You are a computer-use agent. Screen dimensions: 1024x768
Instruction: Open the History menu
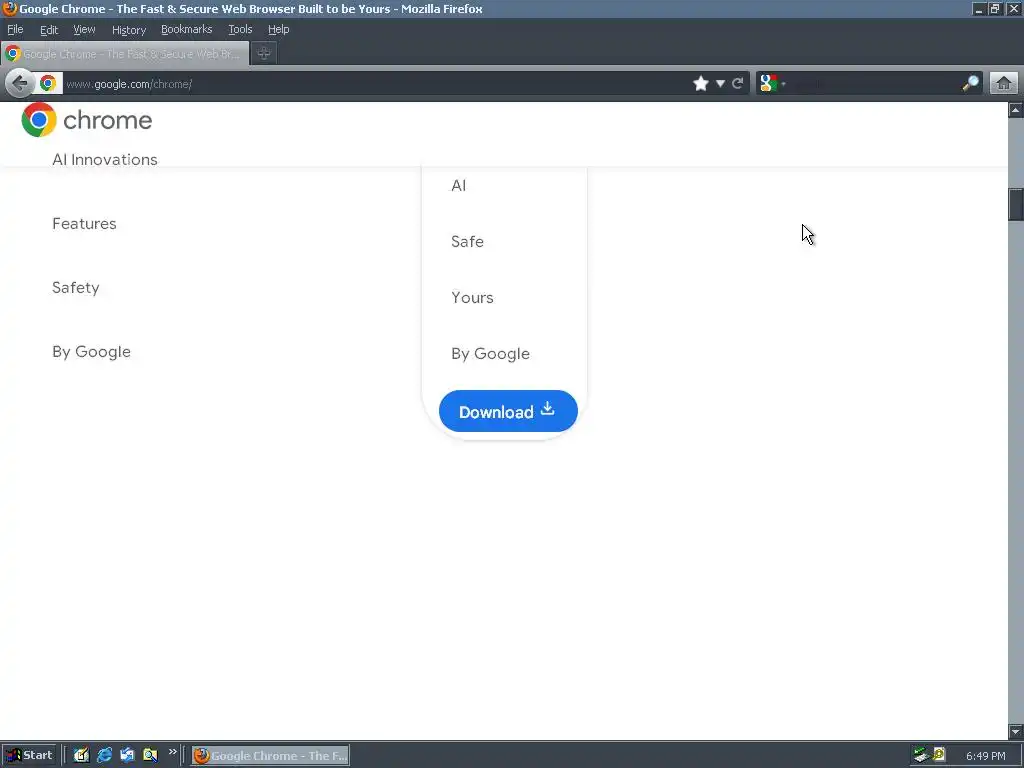129,29
